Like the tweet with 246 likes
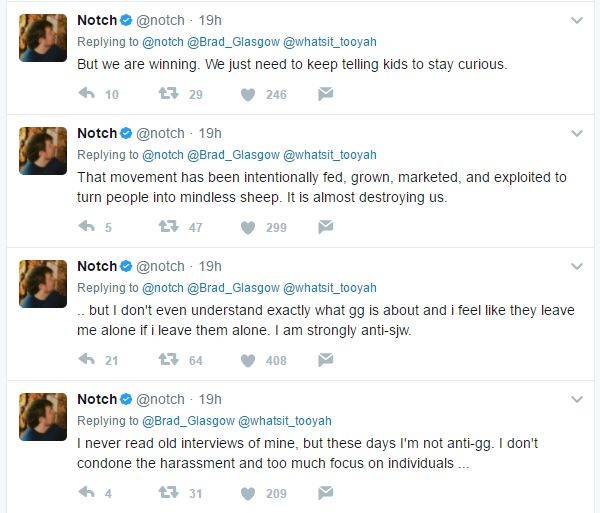 click(x=248, y=94)
